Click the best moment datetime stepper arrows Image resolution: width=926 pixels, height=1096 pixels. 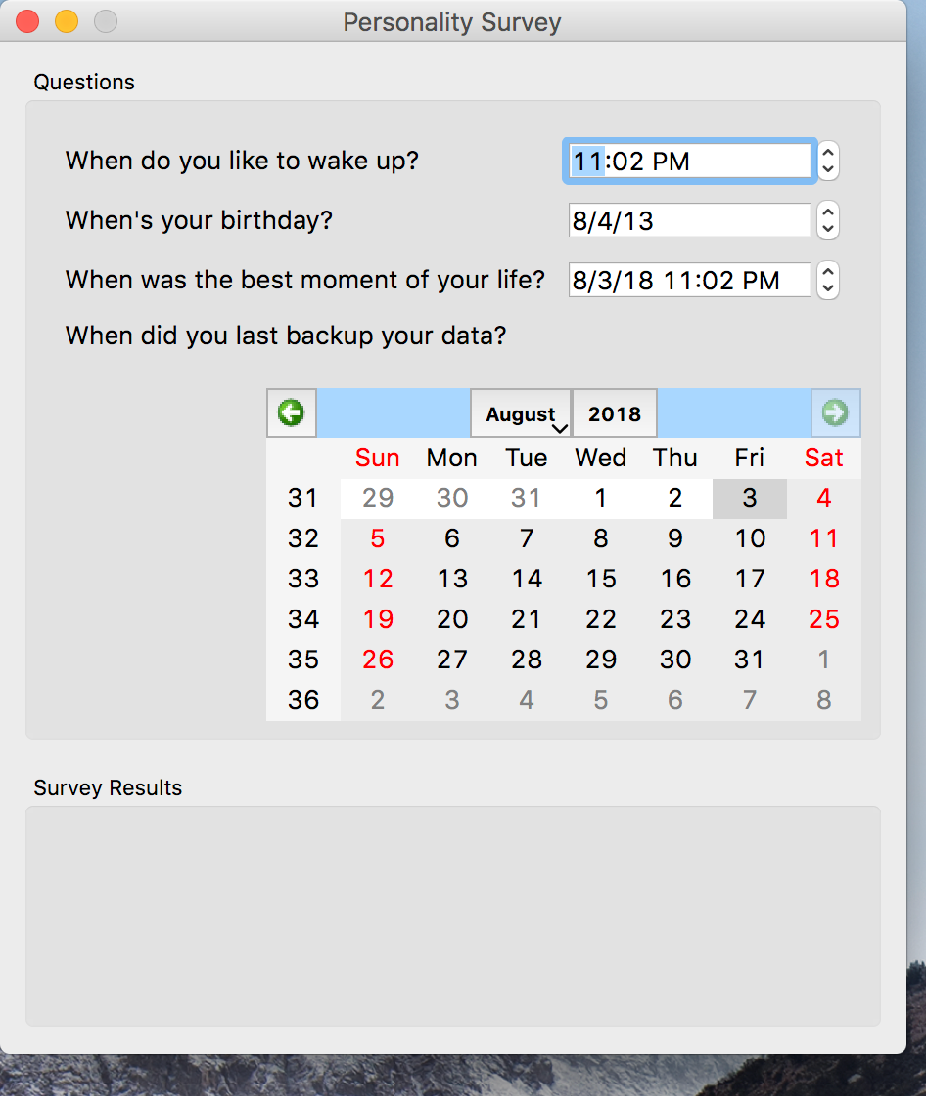pyautogui.click(x=828, y=281)
